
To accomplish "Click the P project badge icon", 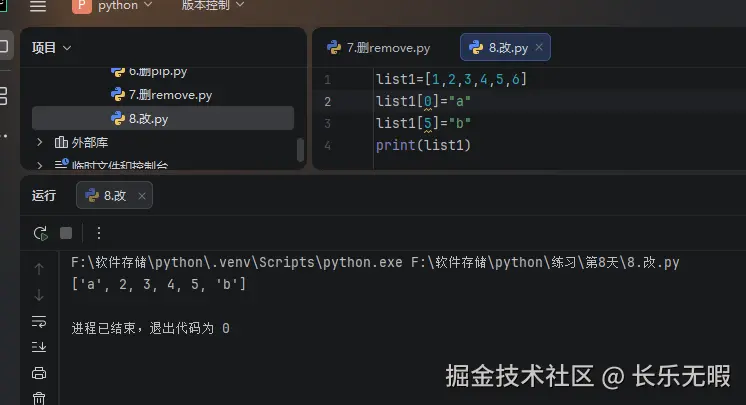I will point(81,6).
